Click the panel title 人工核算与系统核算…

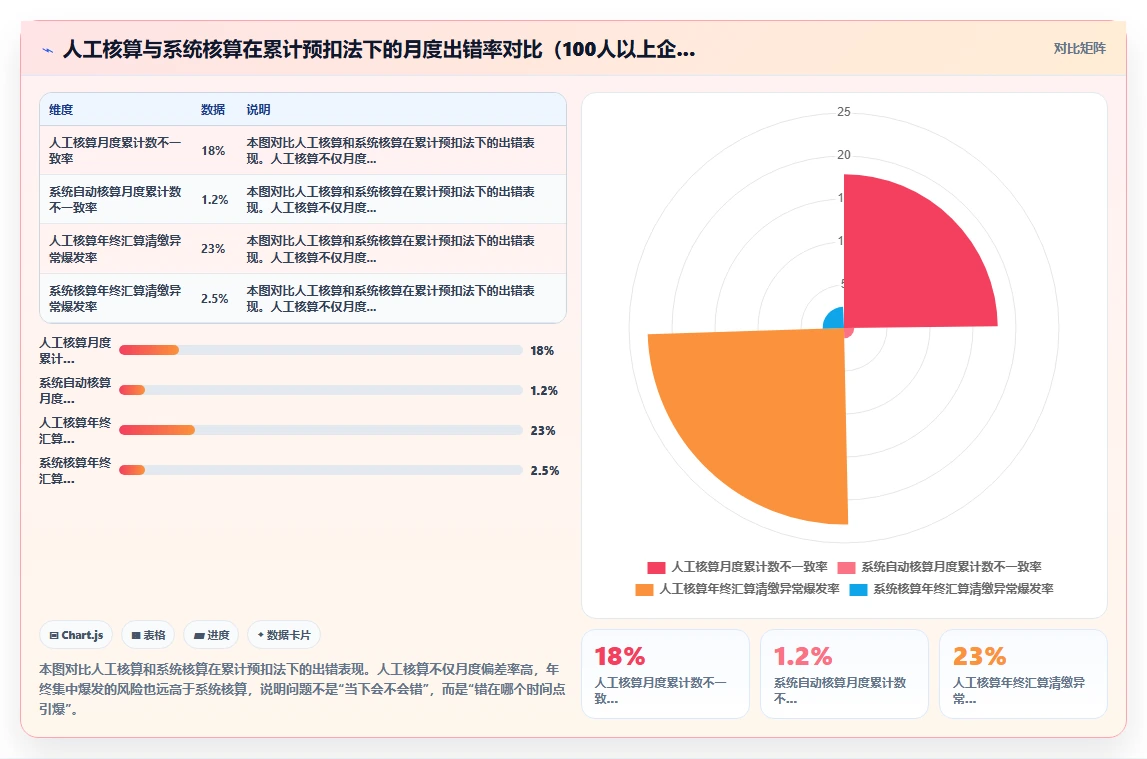[379, 50]
